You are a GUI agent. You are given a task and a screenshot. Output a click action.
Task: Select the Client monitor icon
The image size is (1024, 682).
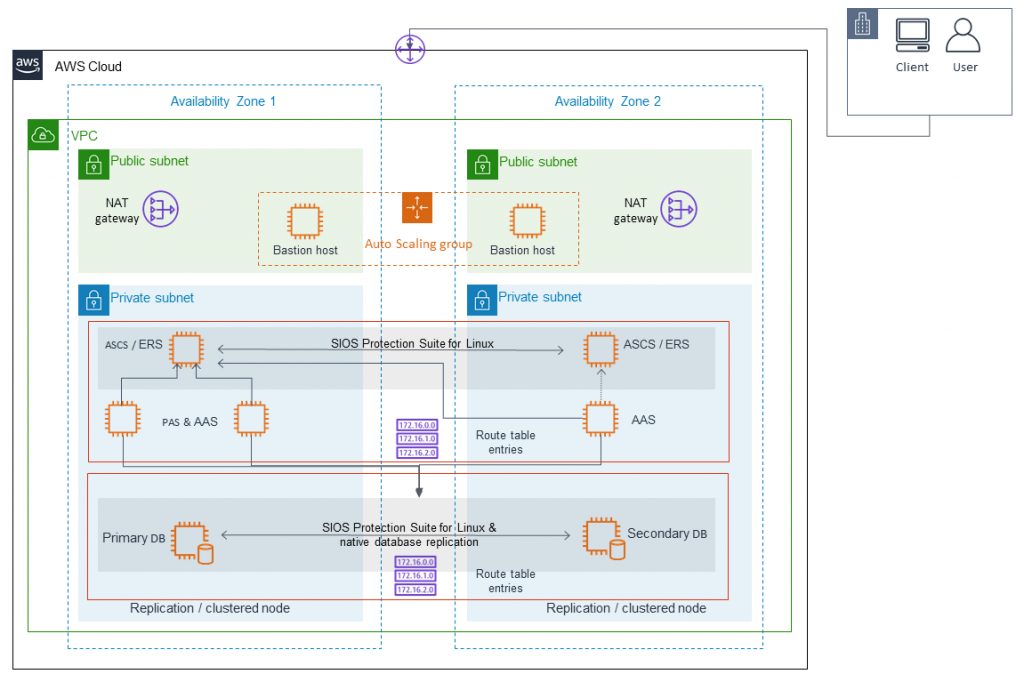point(912,34)
